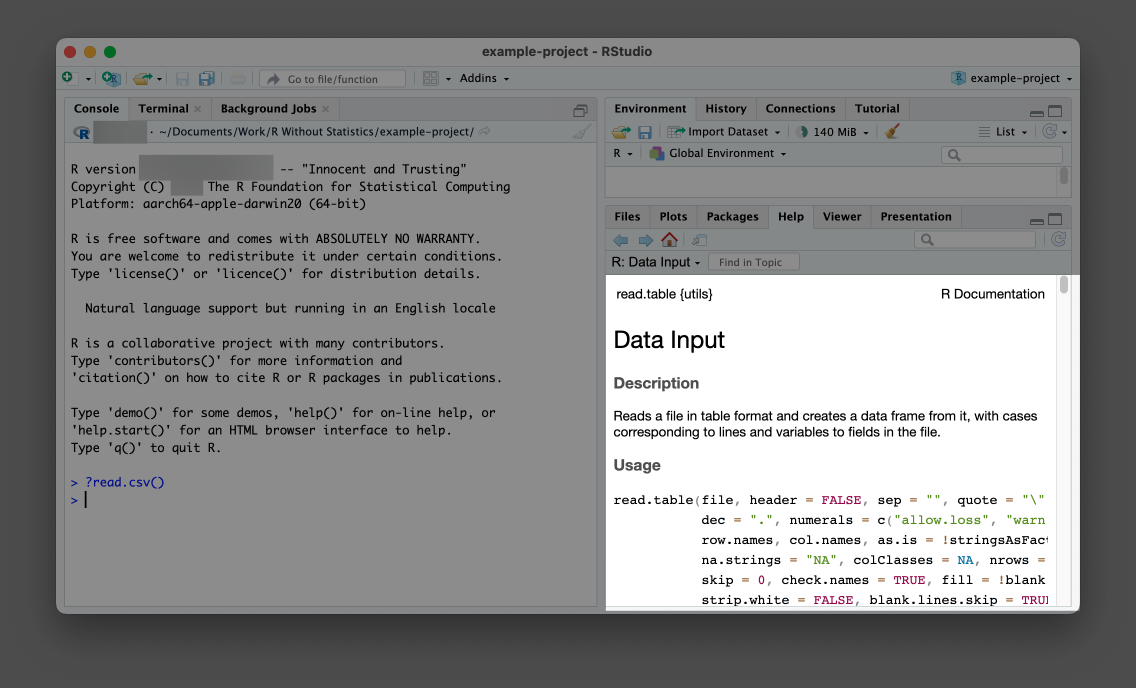
Task: Click the Help home icon
Action: pos(667,239)
